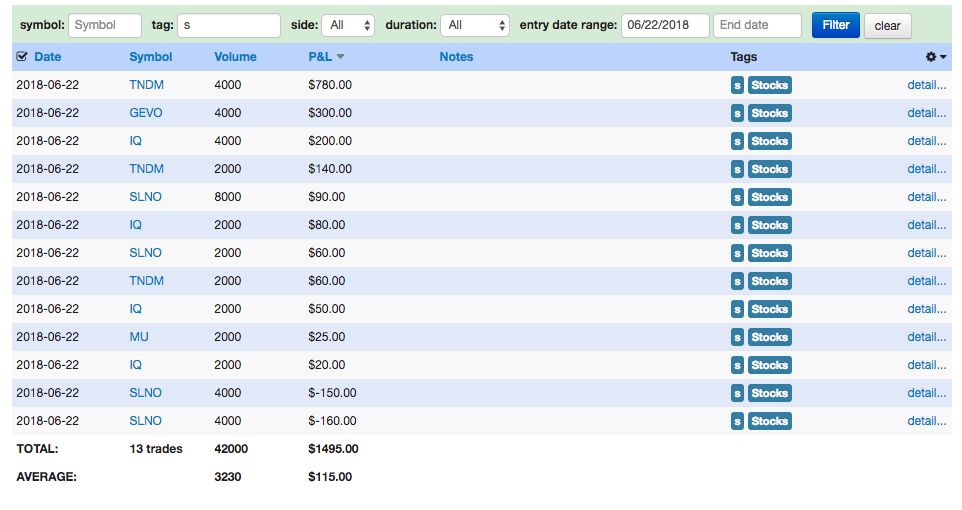Open the gear settings menu in table header
Screen dimensions: 962x510
point(936,56)
